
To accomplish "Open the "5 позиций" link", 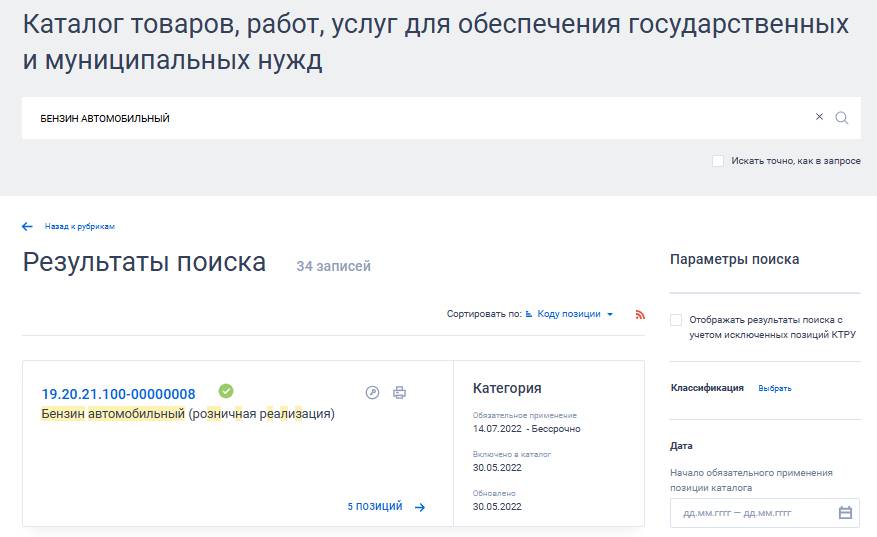I will tap(375, 506).
